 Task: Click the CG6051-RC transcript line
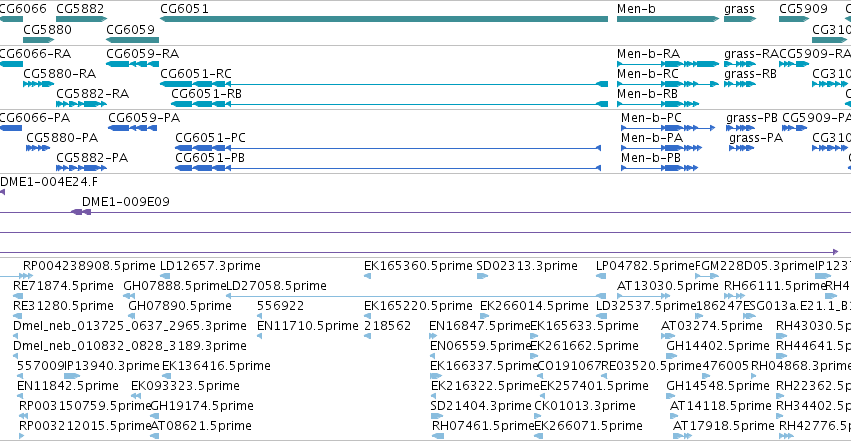[384, 84]
